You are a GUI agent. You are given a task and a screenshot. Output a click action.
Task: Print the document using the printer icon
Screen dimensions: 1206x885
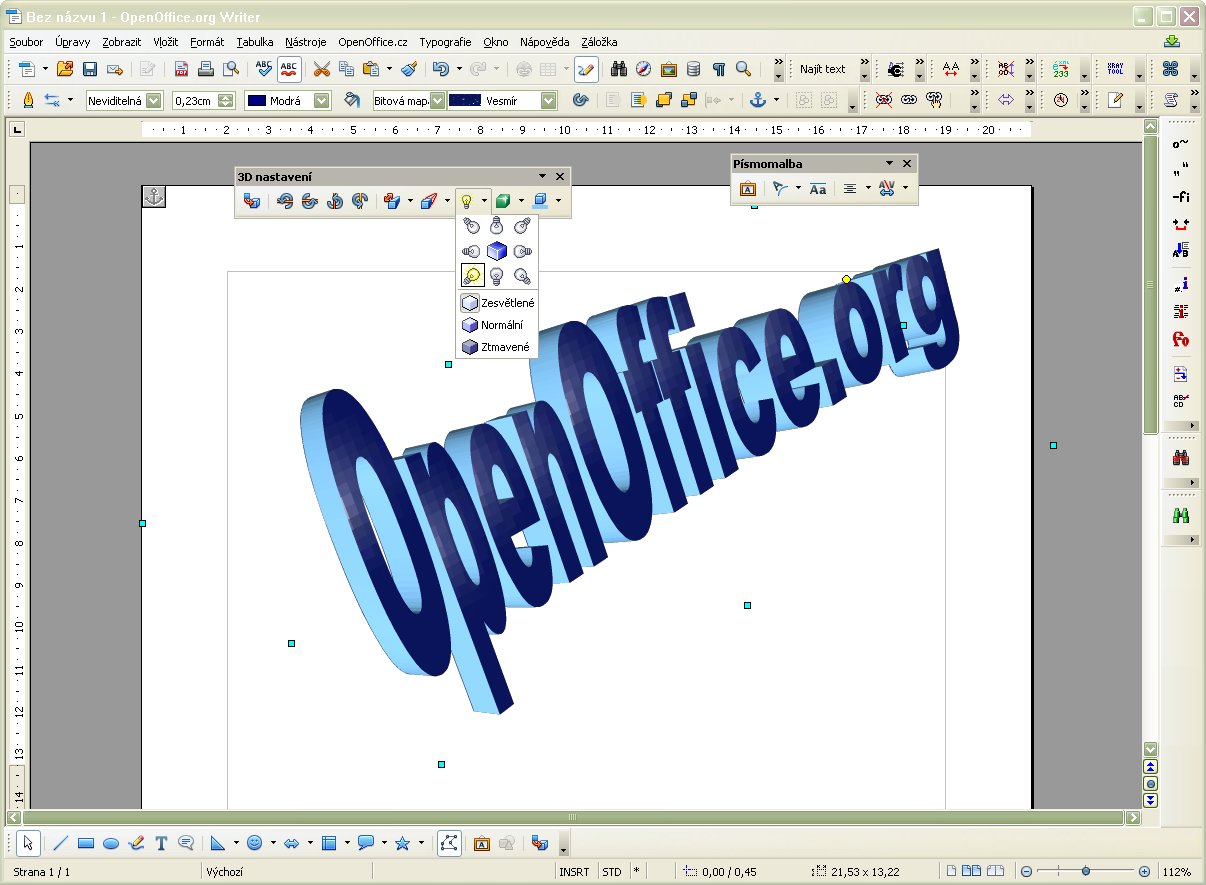pyautogui.click(x=206, y=69)
